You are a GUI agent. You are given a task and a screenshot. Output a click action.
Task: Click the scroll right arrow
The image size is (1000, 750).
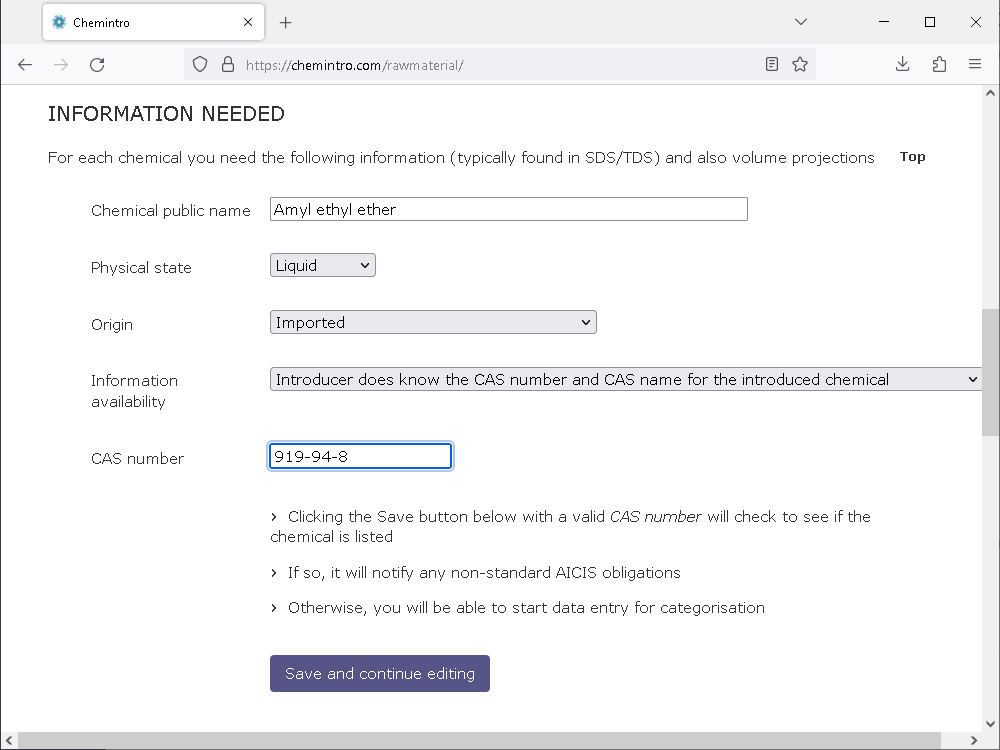tap(973, 740)
